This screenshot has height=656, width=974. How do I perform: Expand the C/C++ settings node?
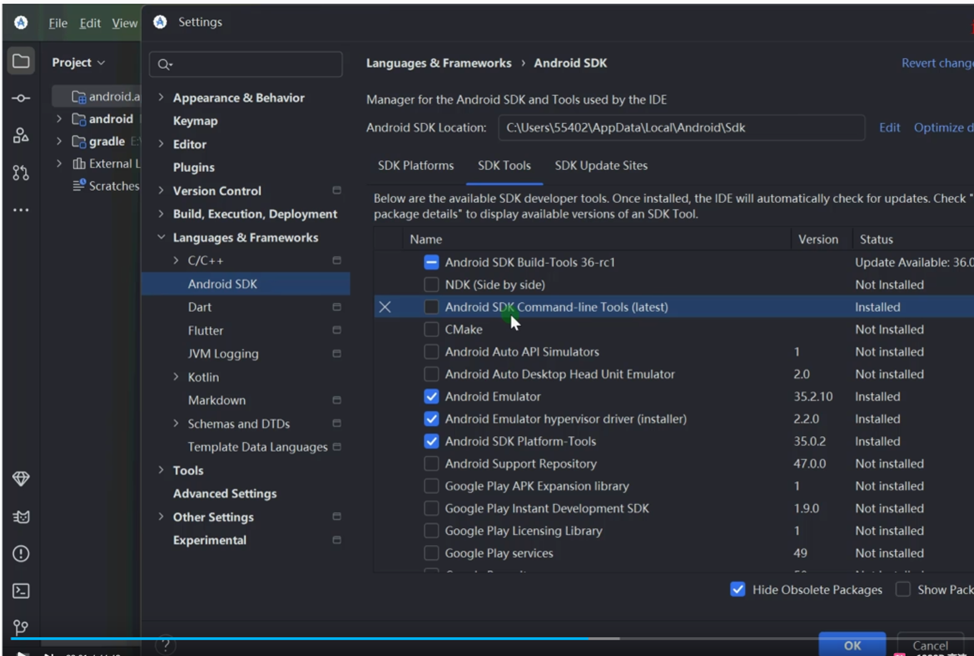click(176, 260)
